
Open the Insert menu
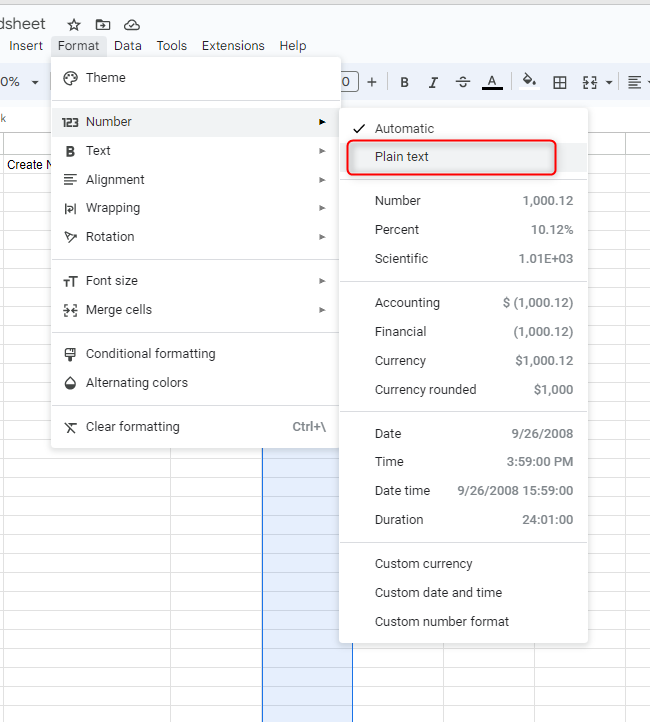click(26, 46)
